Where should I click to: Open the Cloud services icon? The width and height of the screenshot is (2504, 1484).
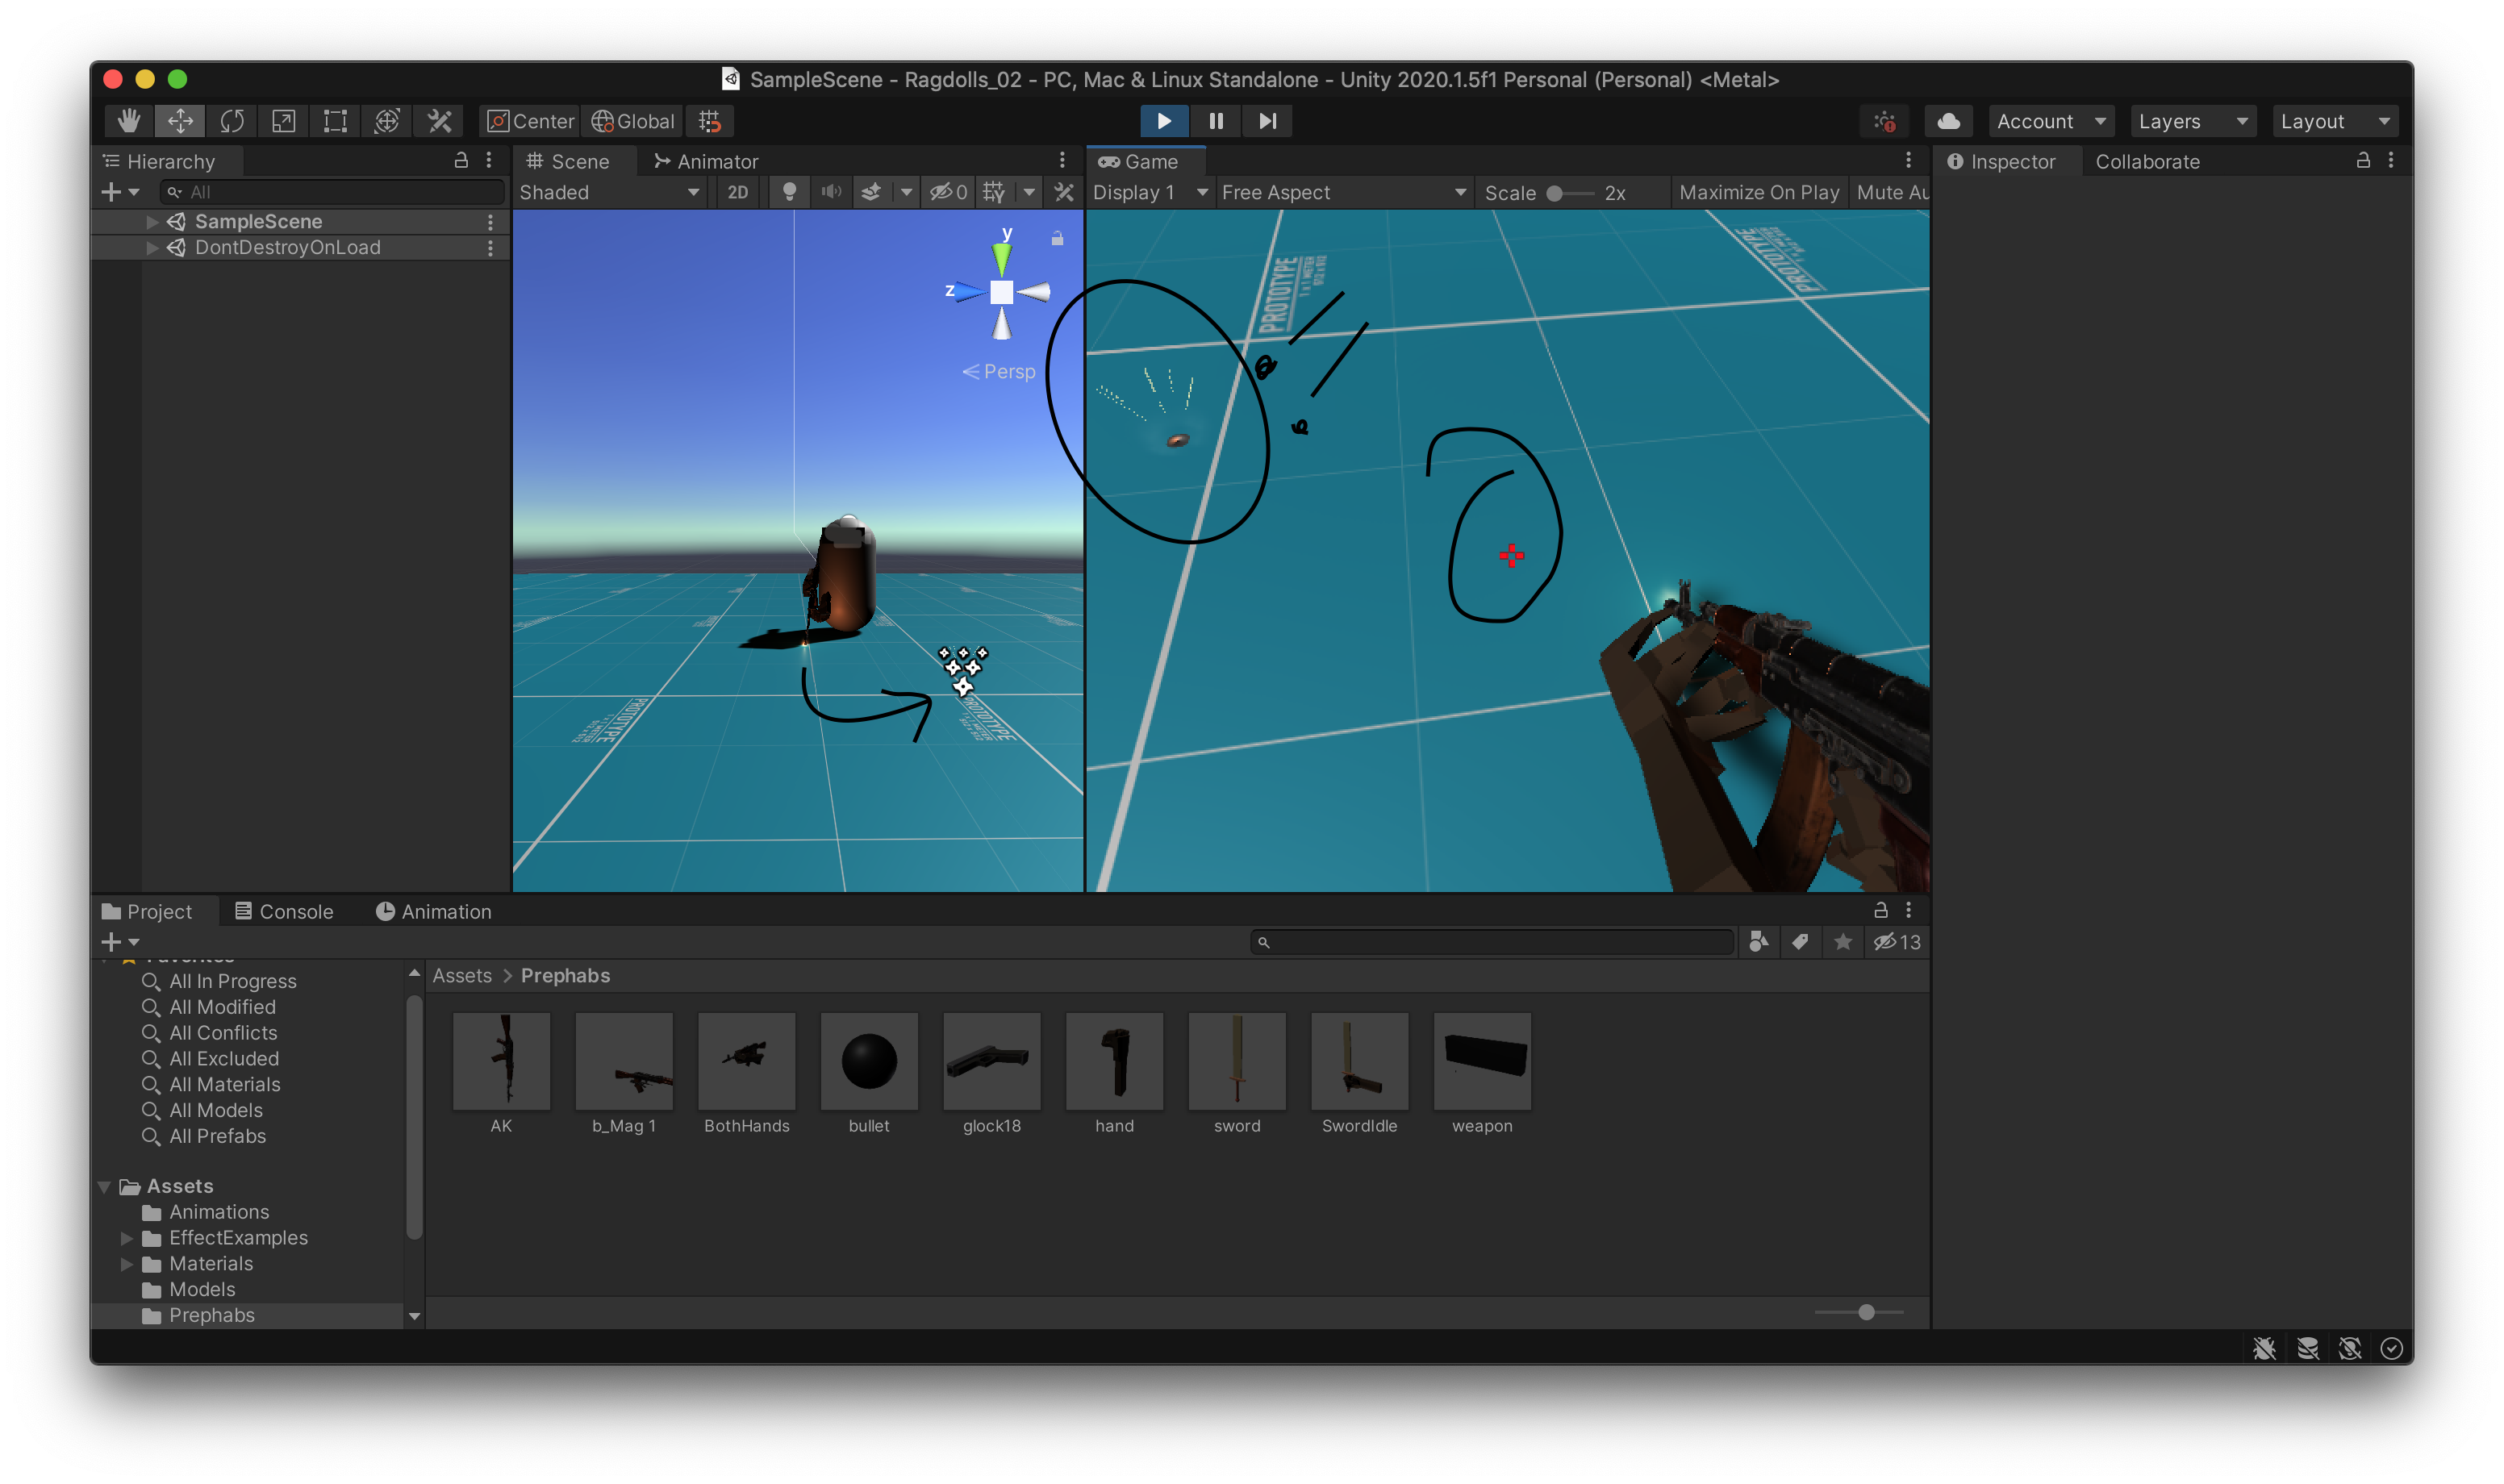click(x=1948, y=121)
